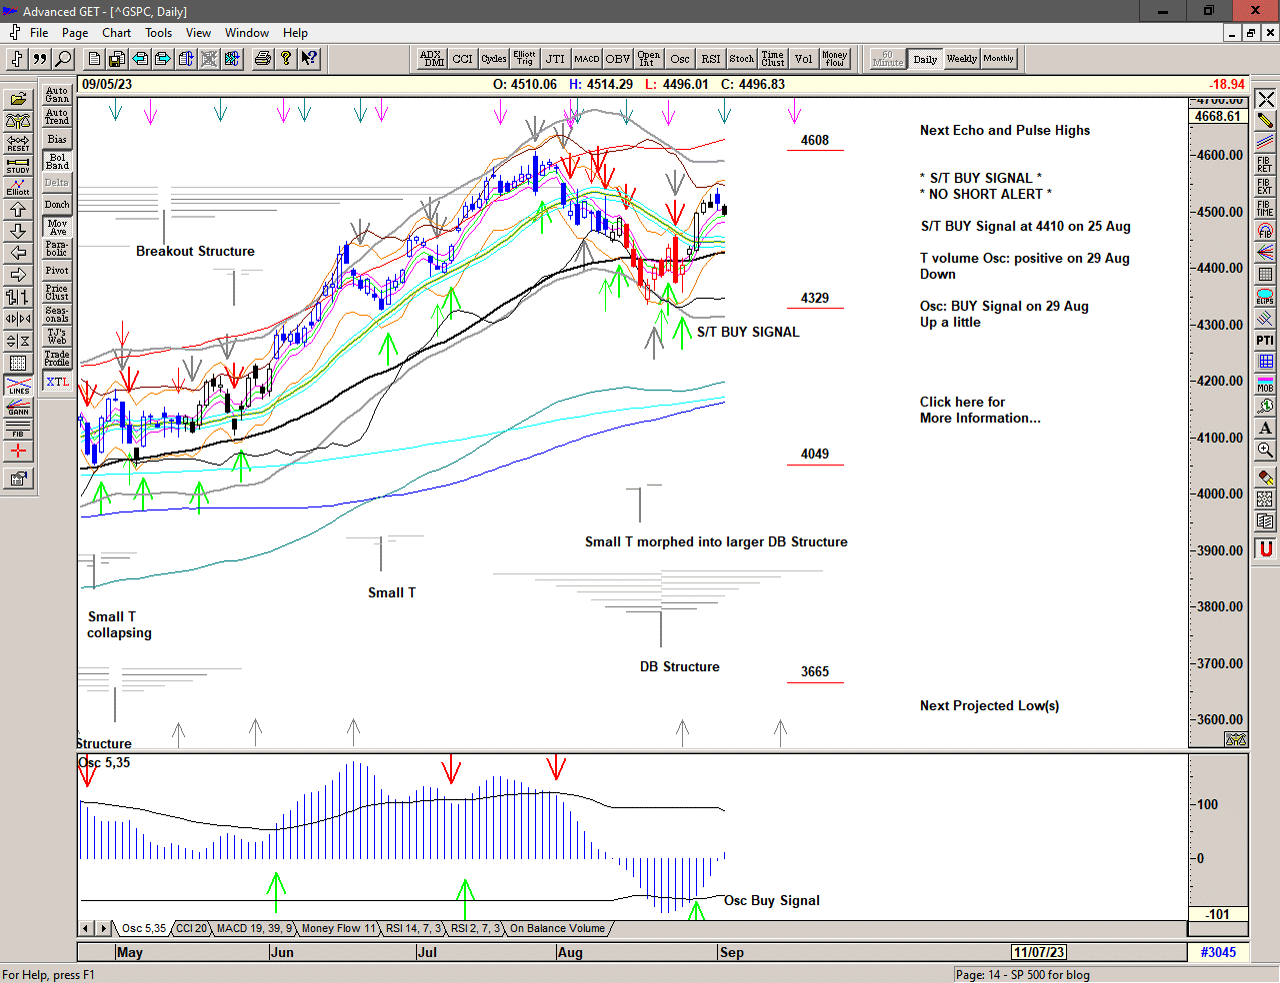
Task: Toggle the Mov Ave overlay button
Action: 57,228
